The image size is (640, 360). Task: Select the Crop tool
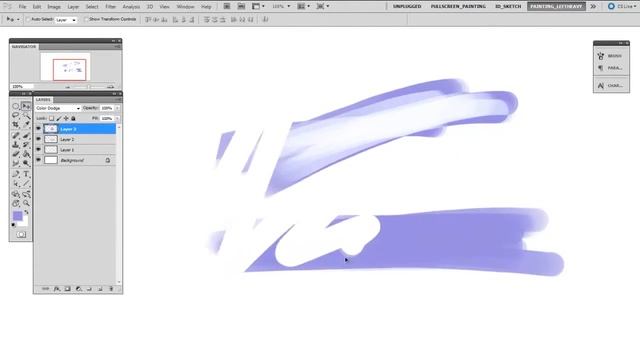coord(16,125)
